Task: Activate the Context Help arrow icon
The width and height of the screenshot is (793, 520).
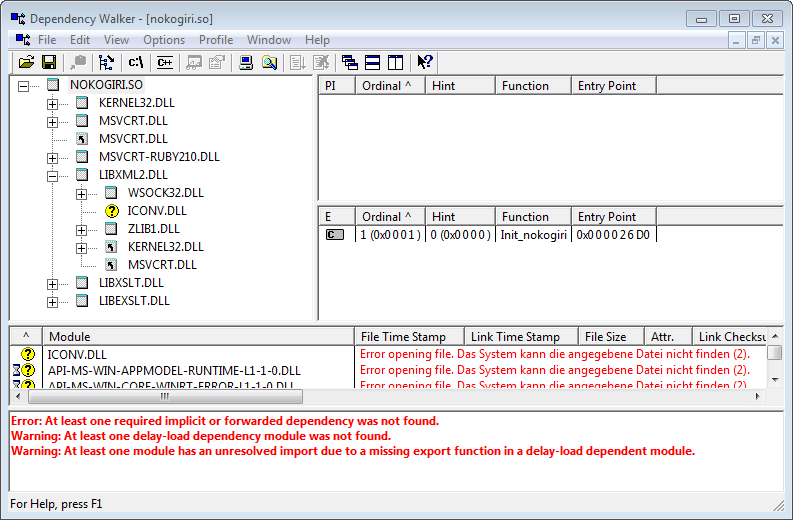Action: coord(425,62)
